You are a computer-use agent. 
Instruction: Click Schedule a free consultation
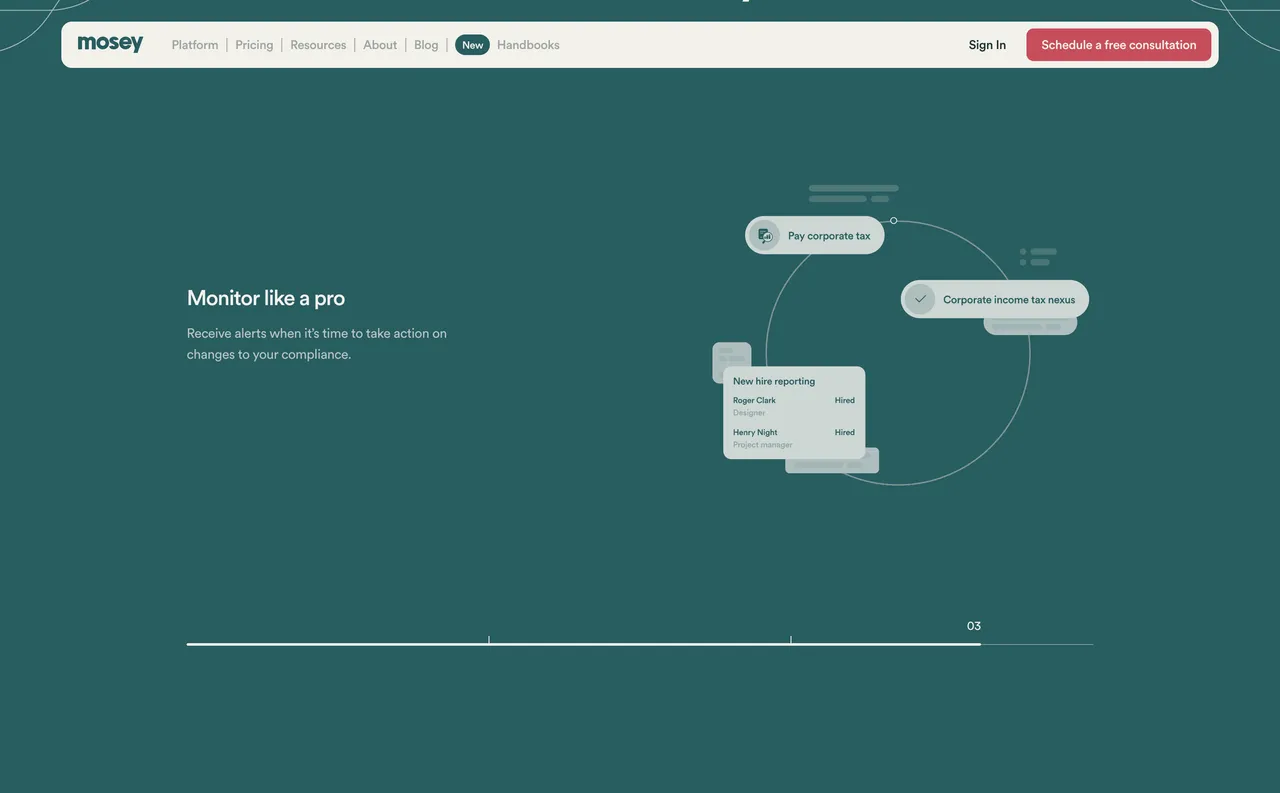click(x=1119, y=43)
